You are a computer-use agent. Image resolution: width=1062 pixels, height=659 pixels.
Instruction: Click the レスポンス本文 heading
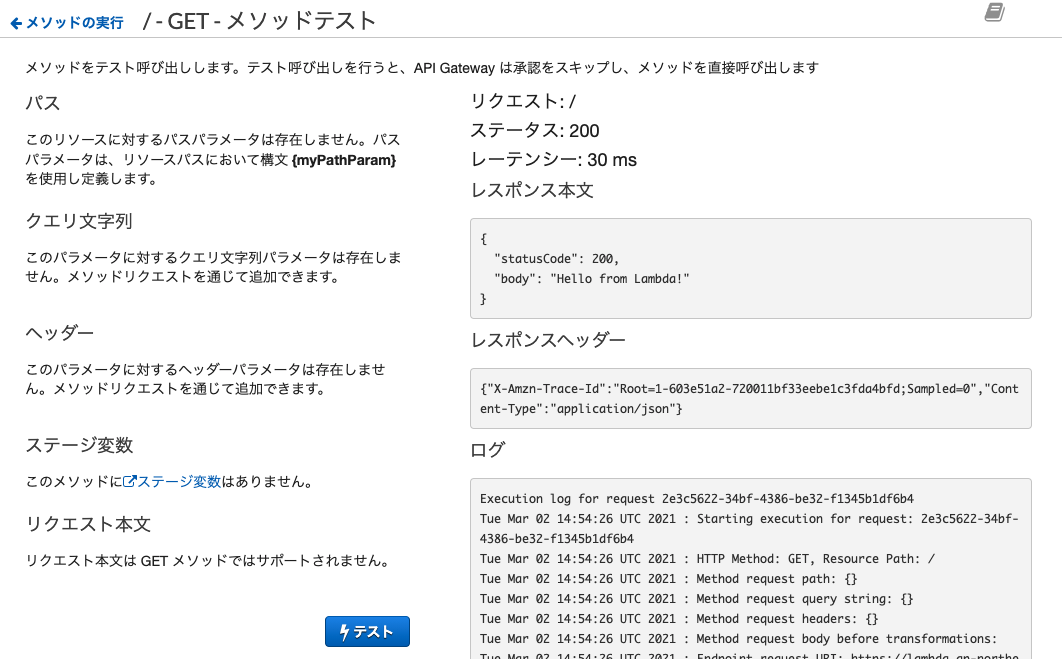click(532, 190)
